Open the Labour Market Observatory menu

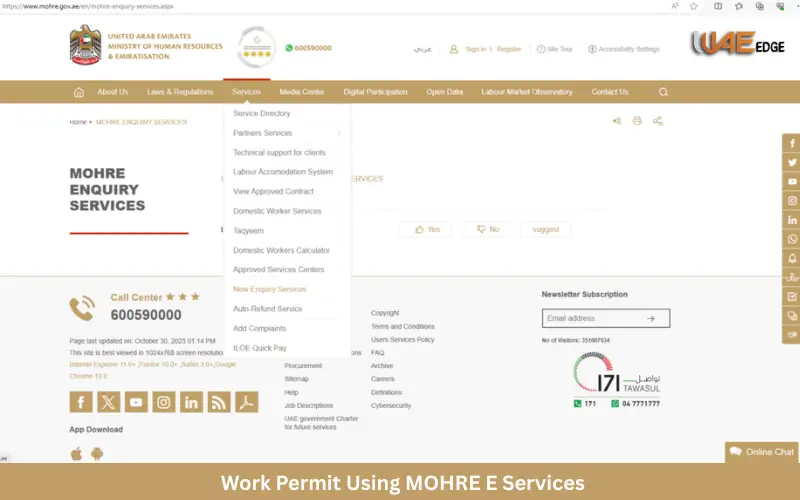tap(527, 92)
